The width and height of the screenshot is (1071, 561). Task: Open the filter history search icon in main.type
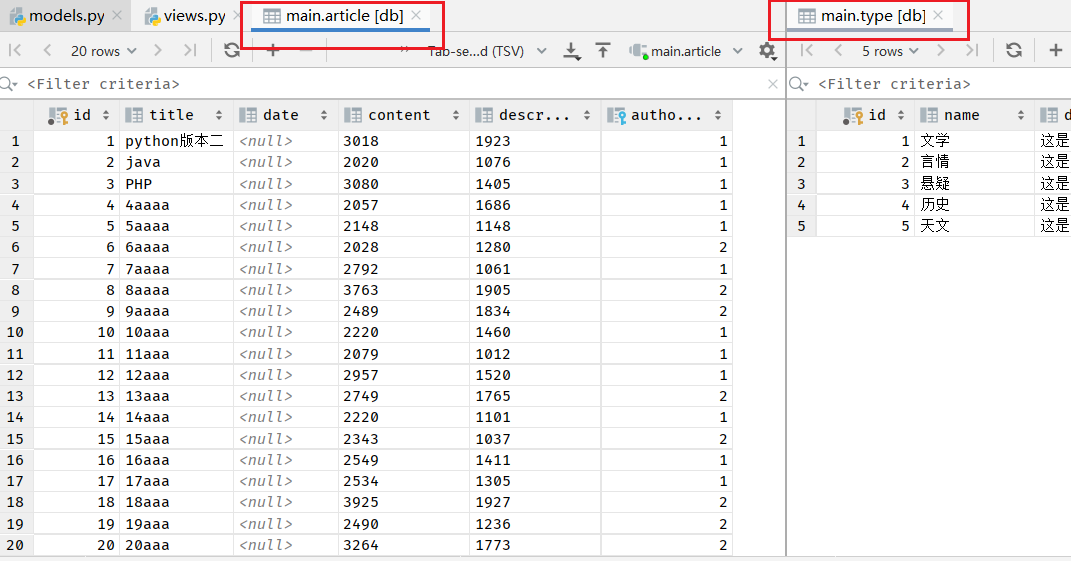799,84
